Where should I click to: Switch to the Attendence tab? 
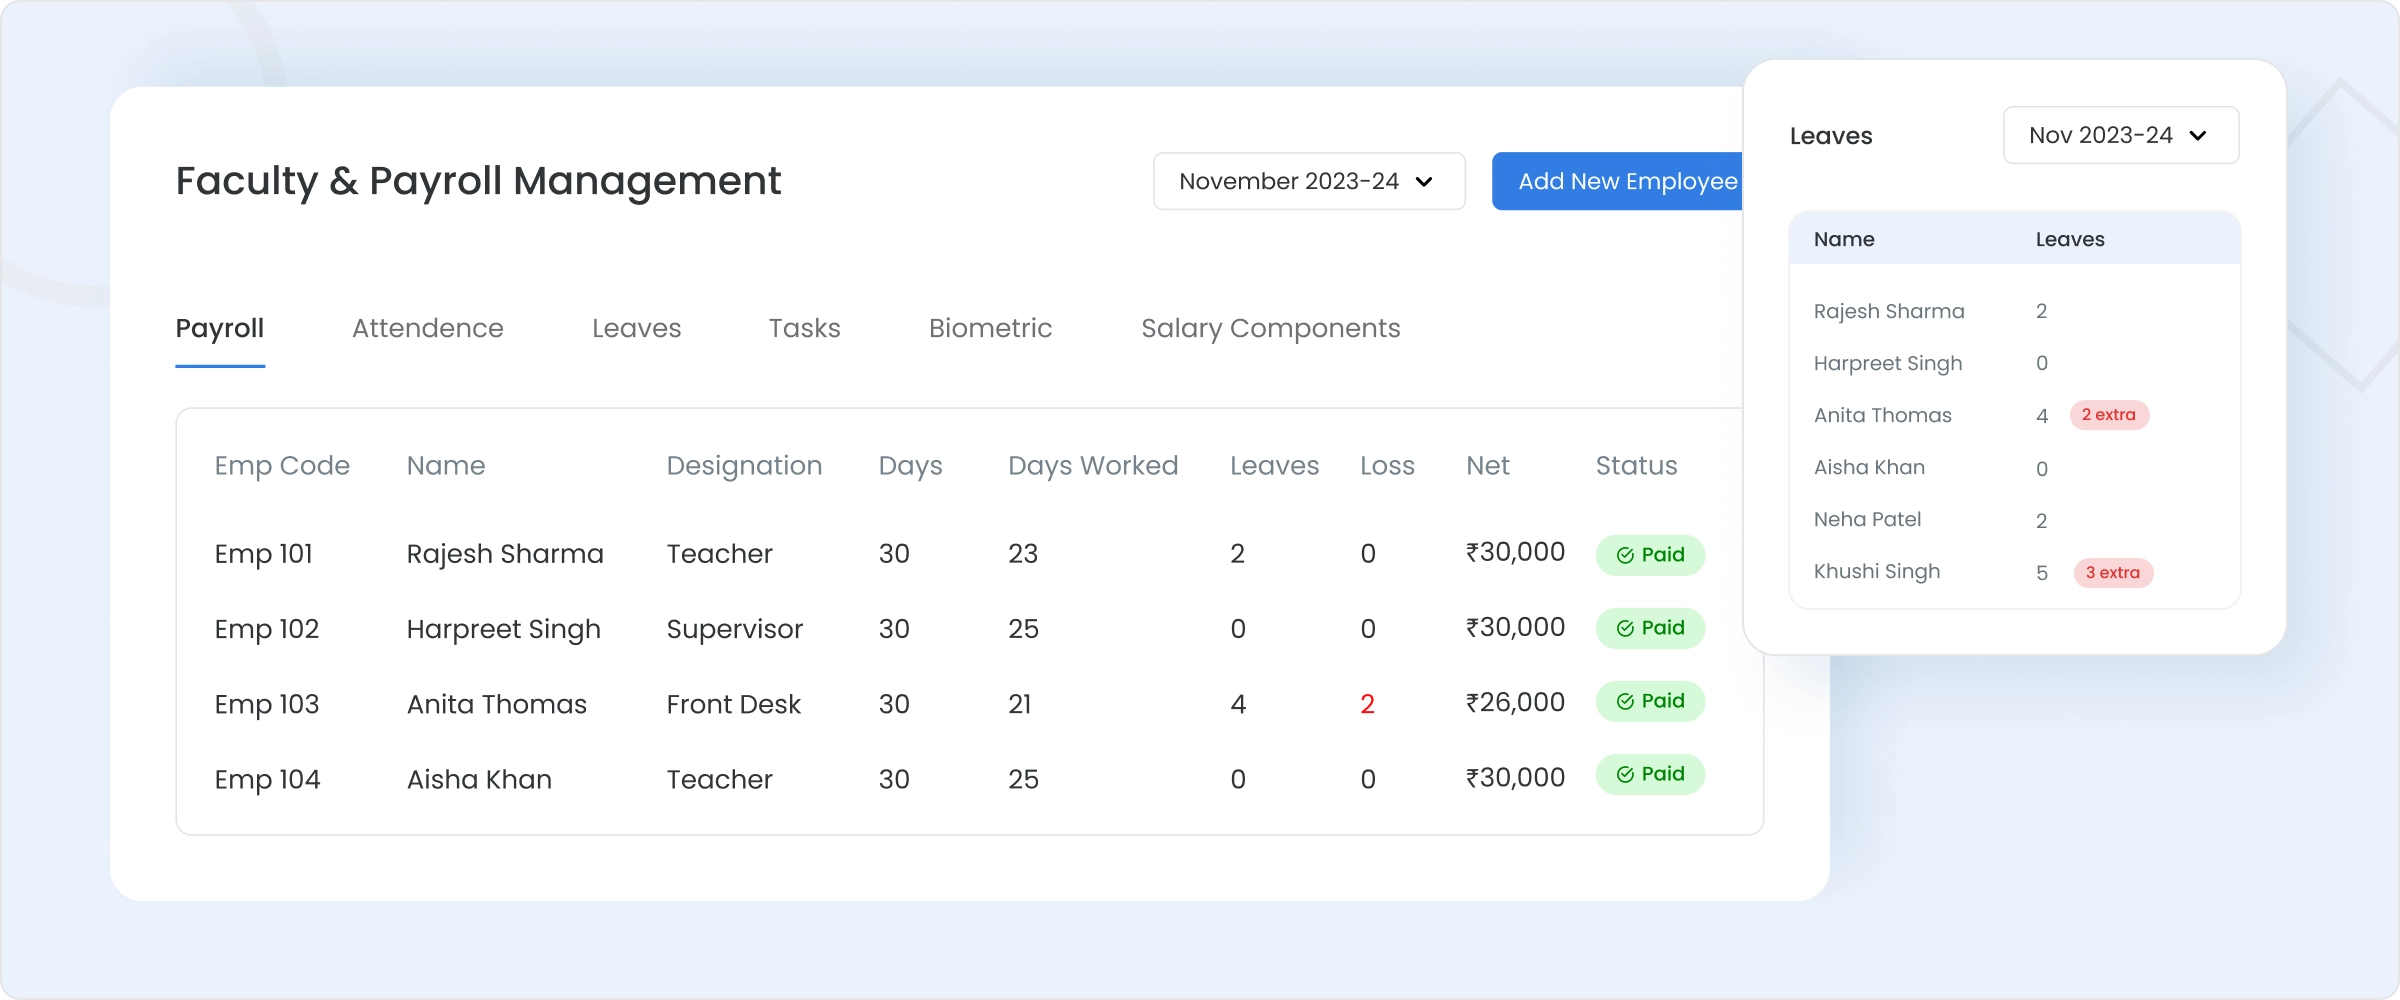427,328
